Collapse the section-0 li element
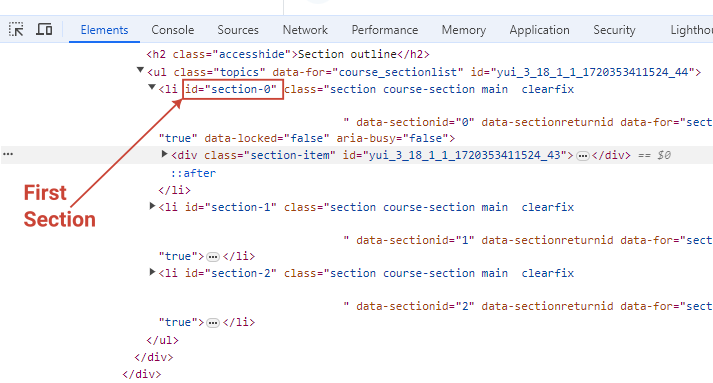 coord(152,87)
